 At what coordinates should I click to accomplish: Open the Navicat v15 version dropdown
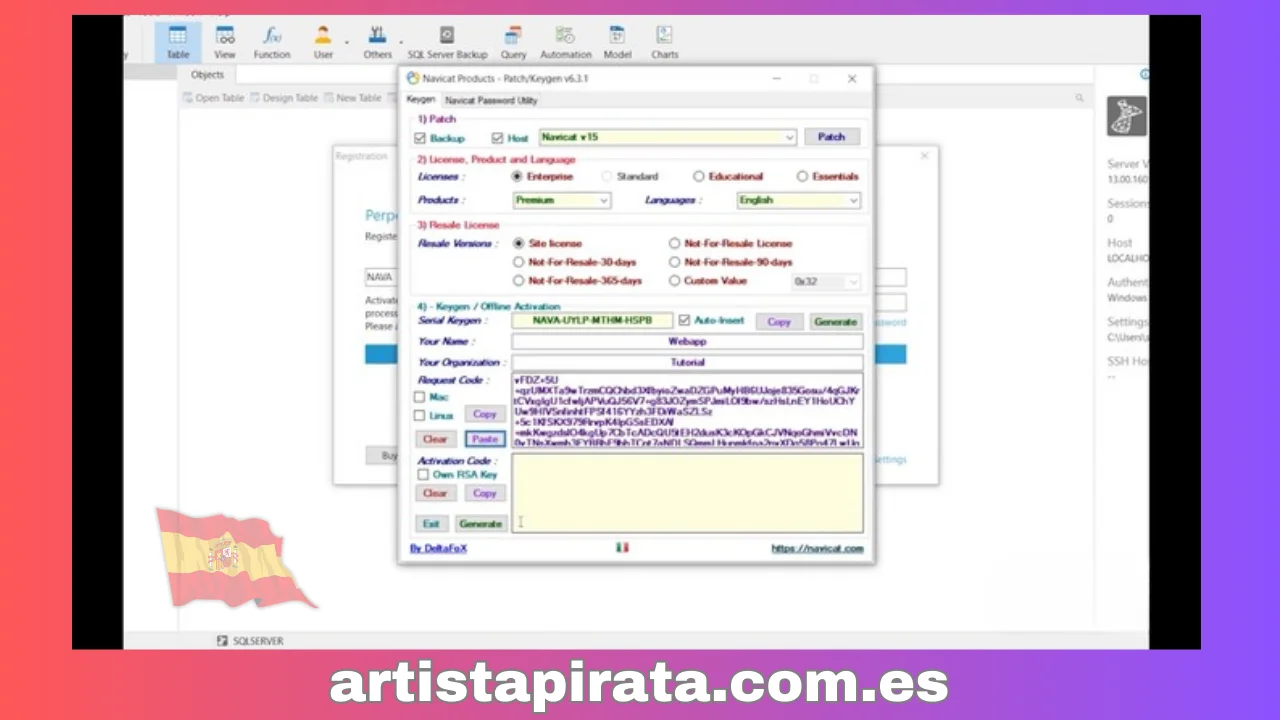click(x=668, y=137)
